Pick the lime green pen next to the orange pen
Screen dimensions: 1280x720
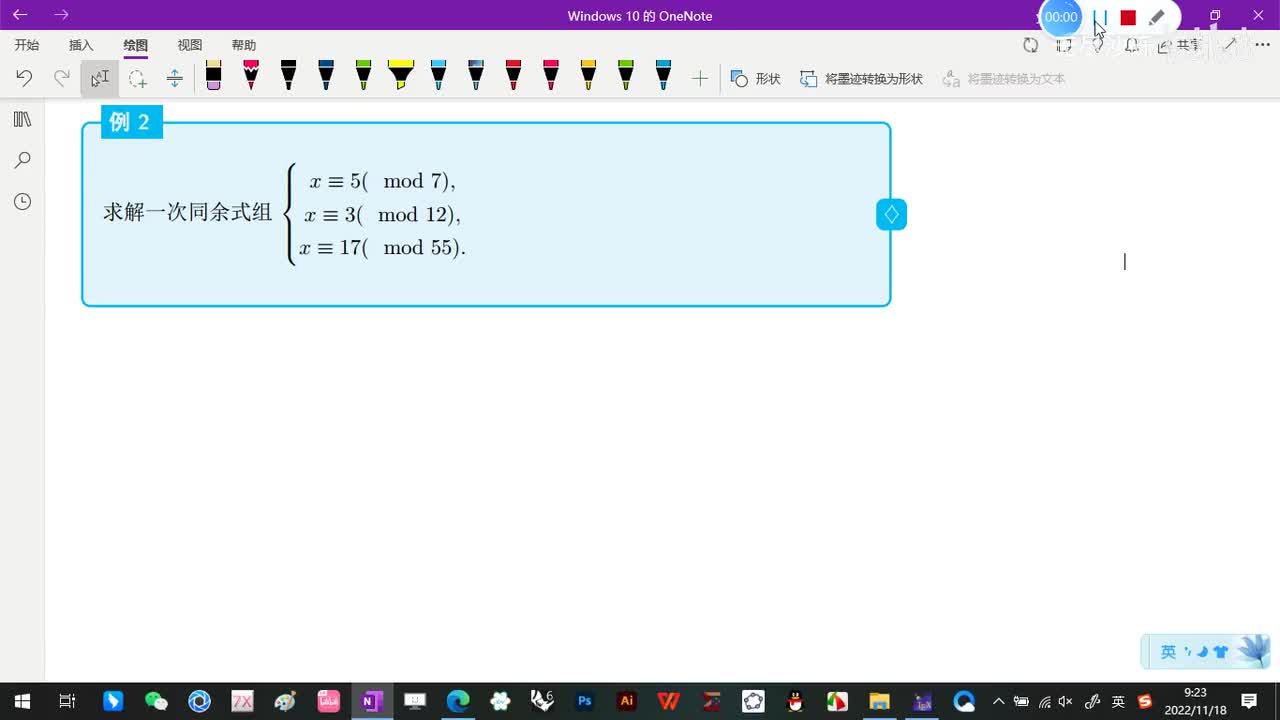(626, 75)
